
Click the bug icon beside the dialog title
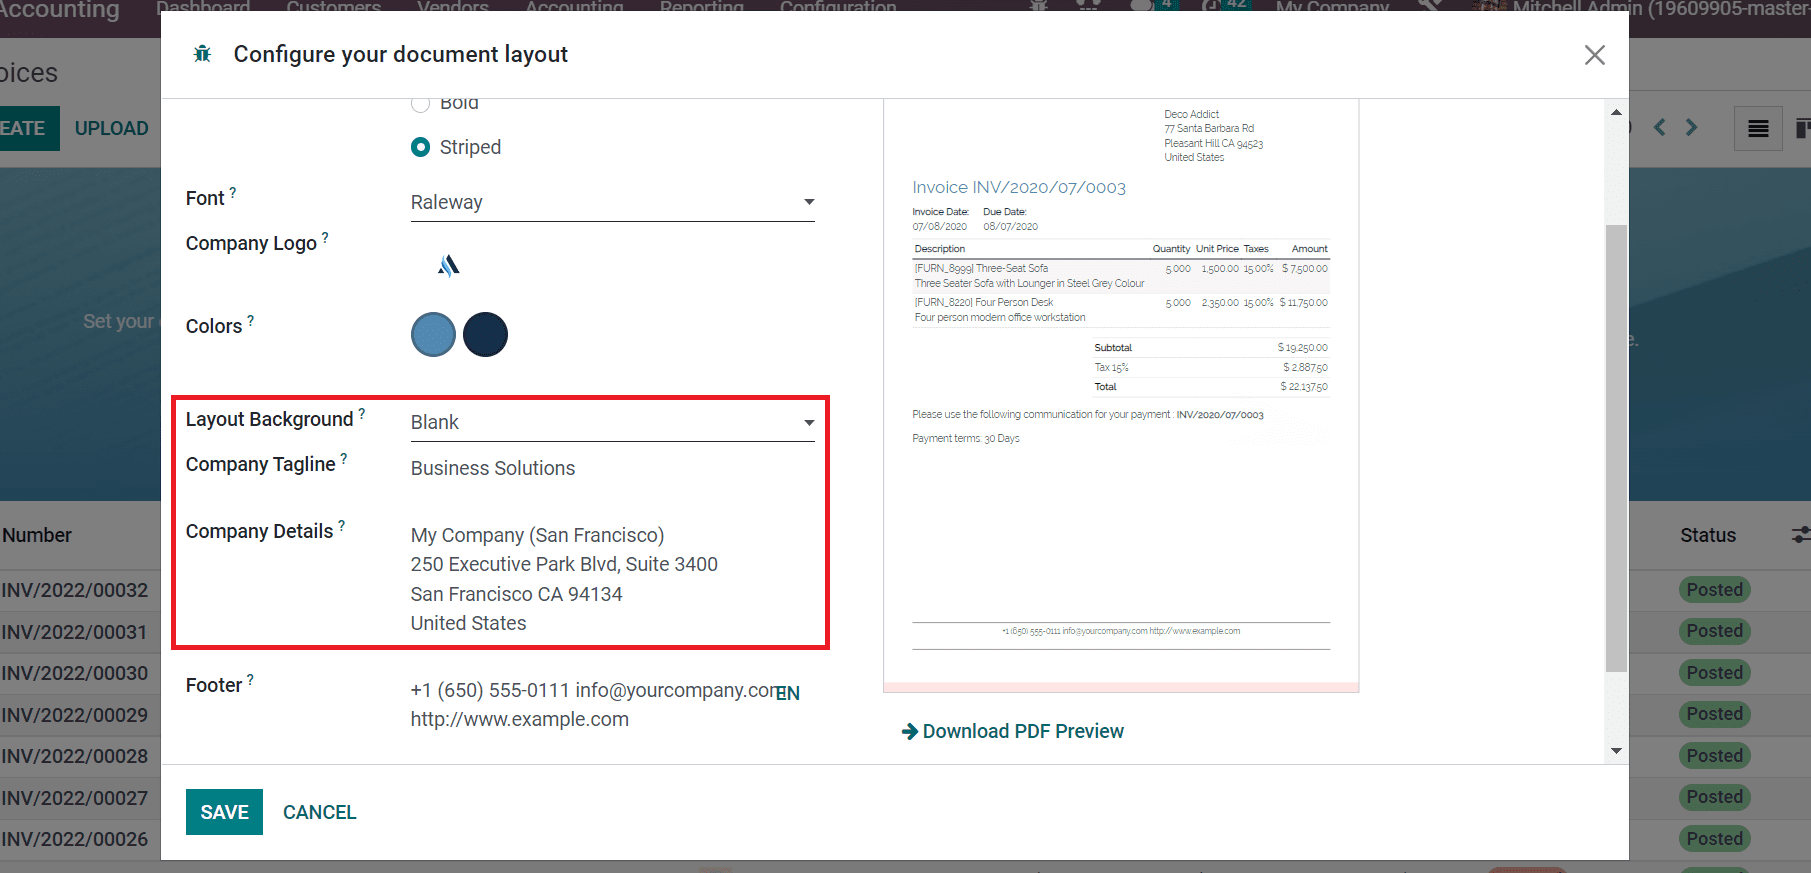click(x=202, y=54)
